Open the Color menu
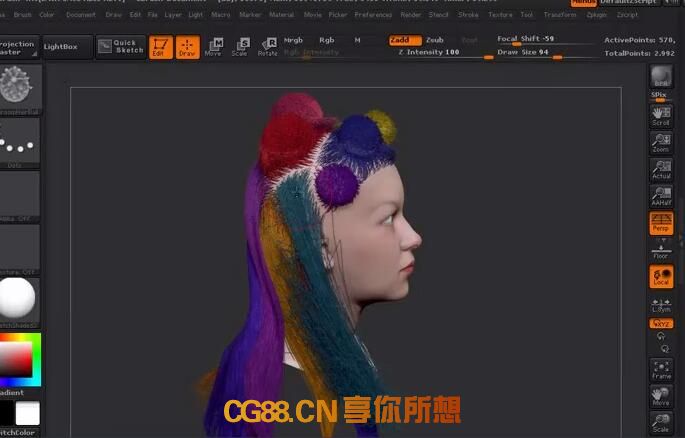685x438 pixels. click(47, 15)
